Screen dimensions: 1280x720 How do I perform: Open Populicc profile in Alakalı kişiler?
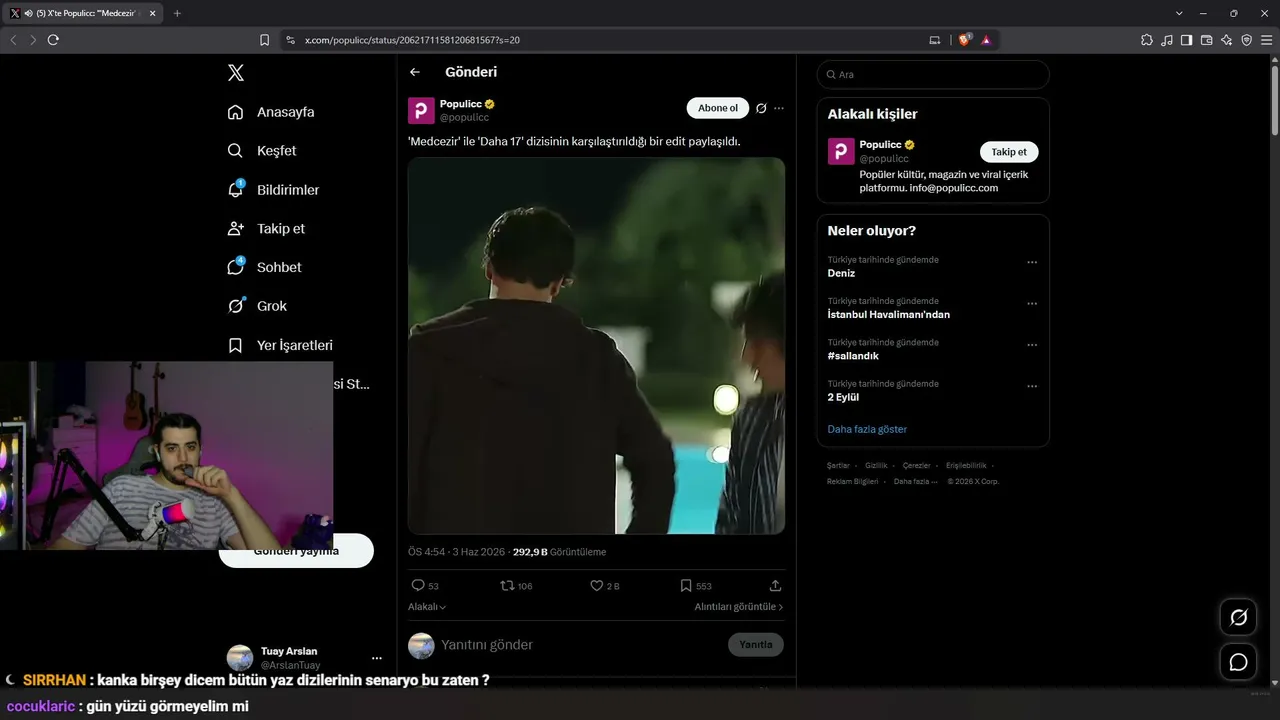pyautogui.click(x=880, y=145)
